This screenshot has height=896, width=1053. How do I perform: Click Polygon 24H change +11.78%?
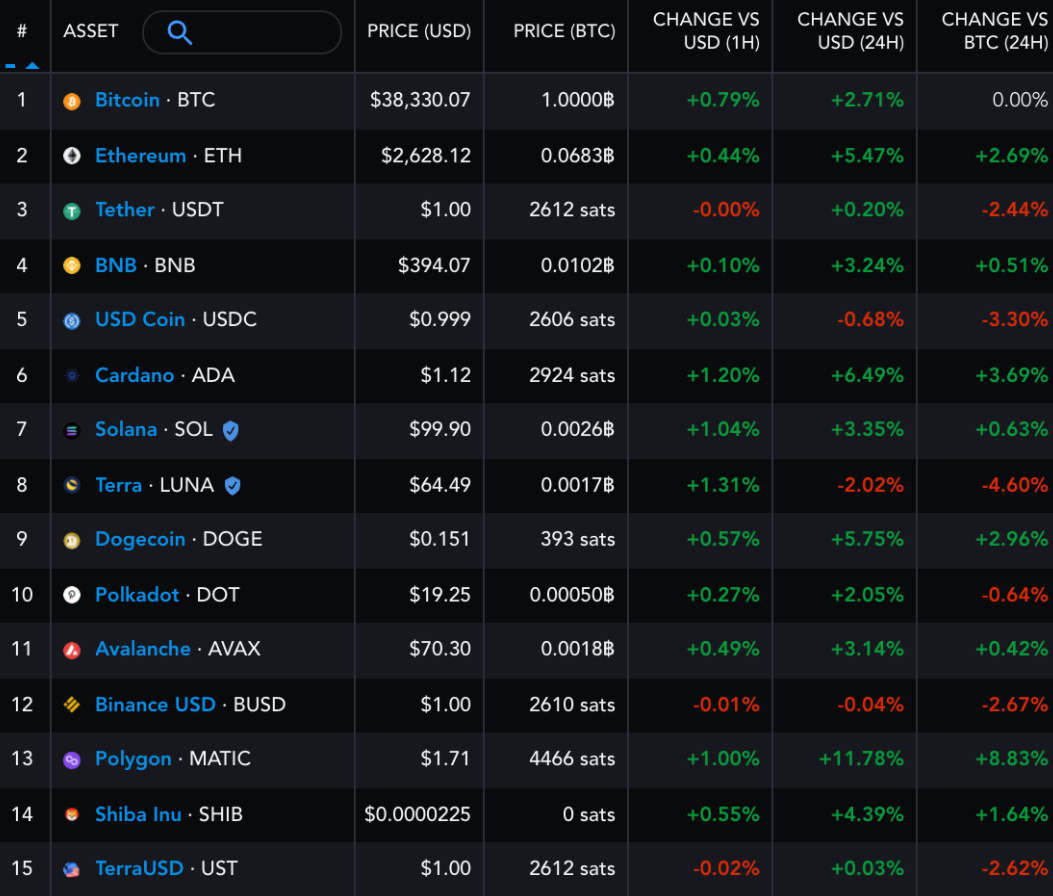[862, 758]
